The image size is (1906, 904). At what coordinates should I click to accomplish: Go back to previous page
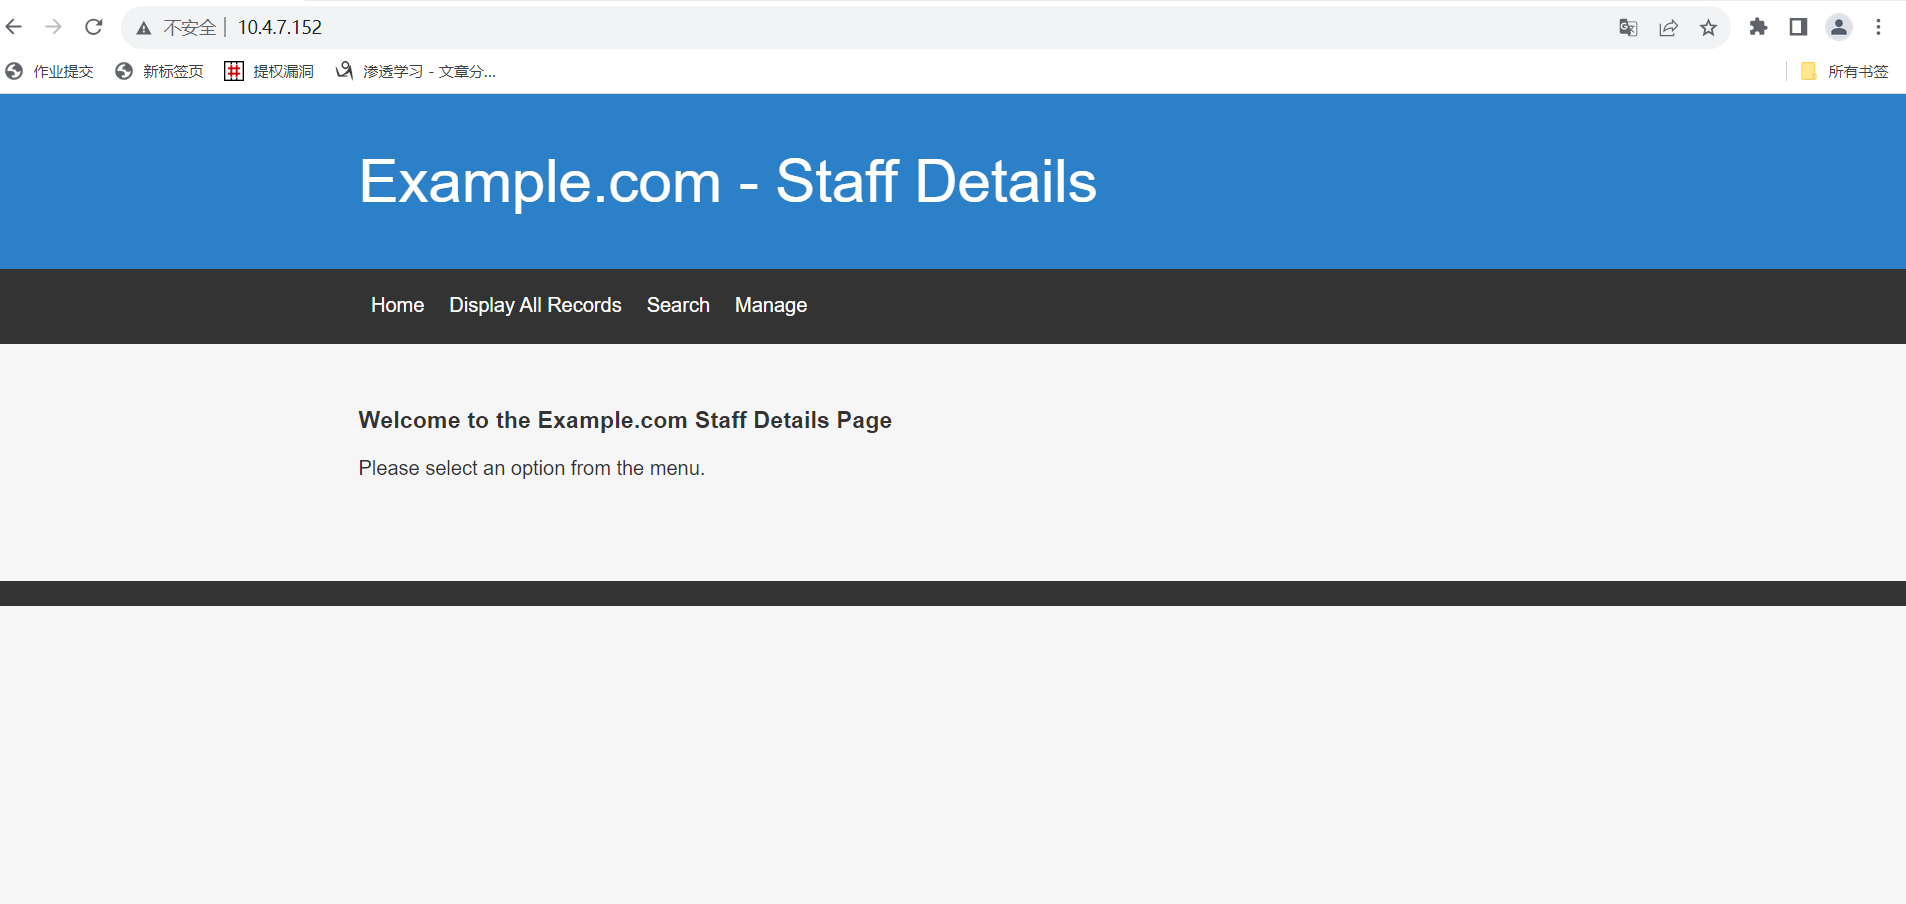14,27
